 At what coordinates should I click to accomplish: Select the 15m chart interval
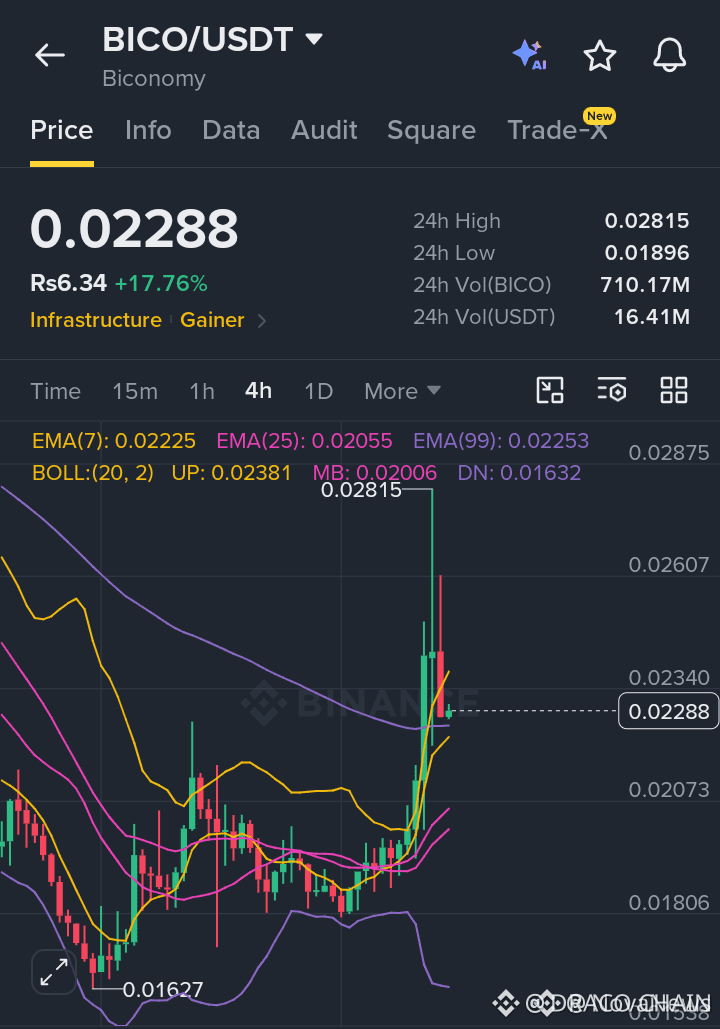pyautogui.click(x=135, y=391)
